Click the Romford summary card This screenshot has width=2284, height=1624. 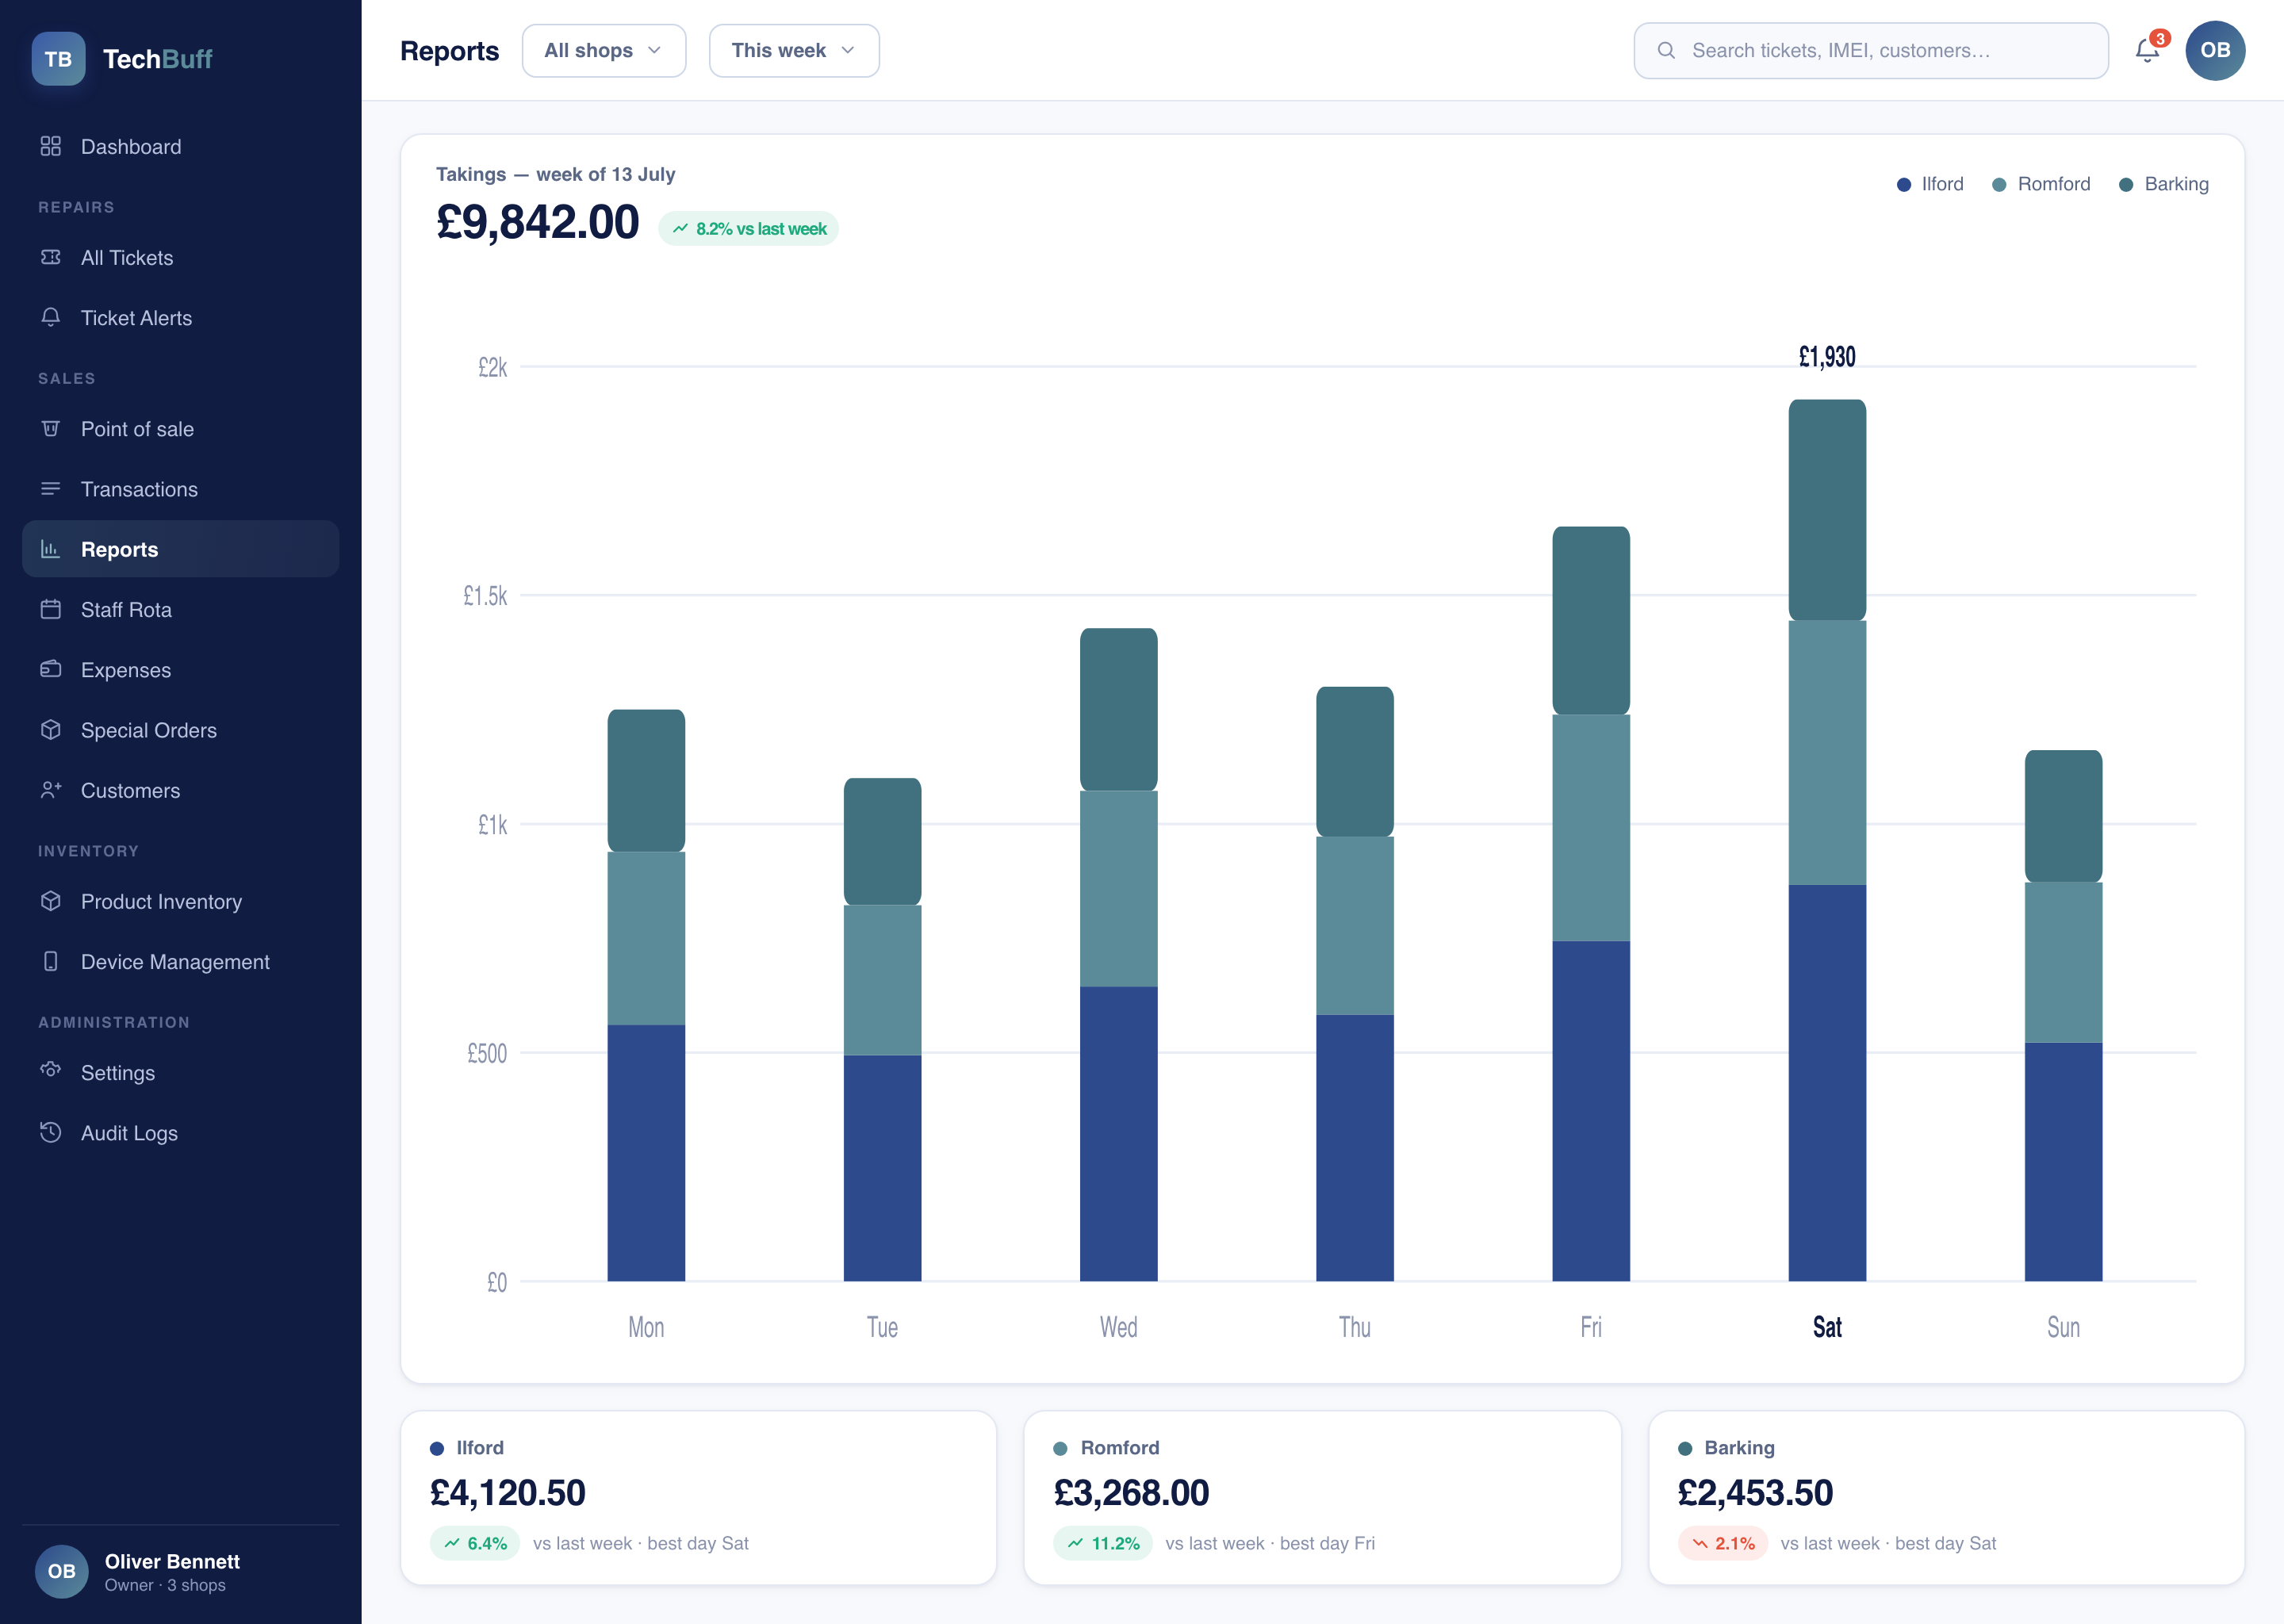point(1322,1497)
